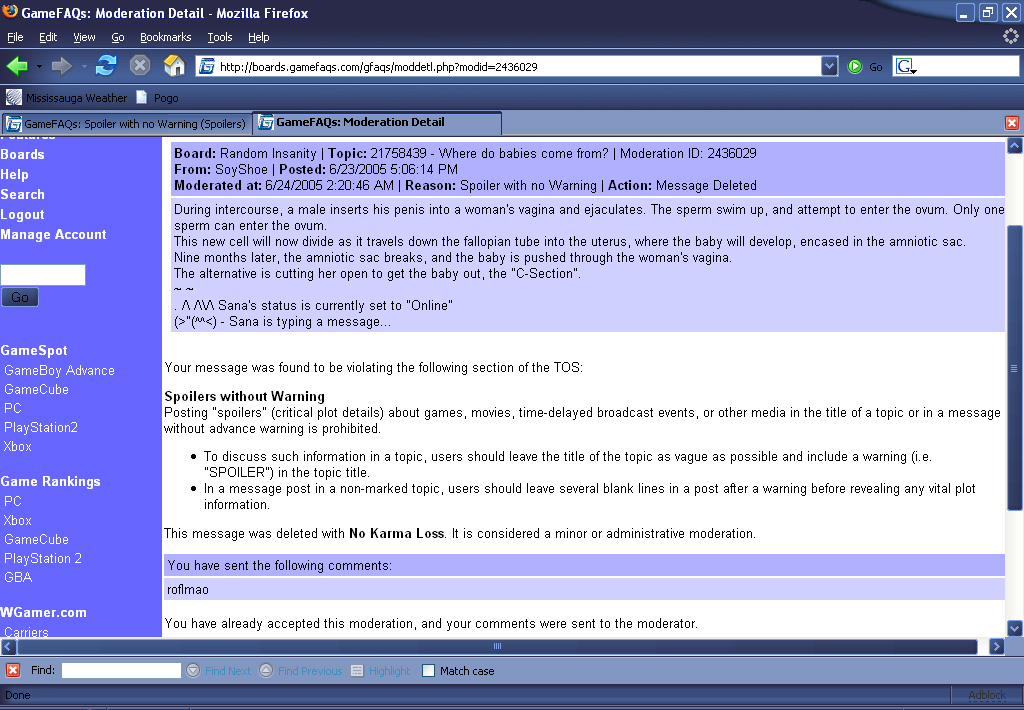Image resolution: width=1024 pixels, height=710 pixels.
Task: Click the Forward arrow button
Action: point(61,66)
